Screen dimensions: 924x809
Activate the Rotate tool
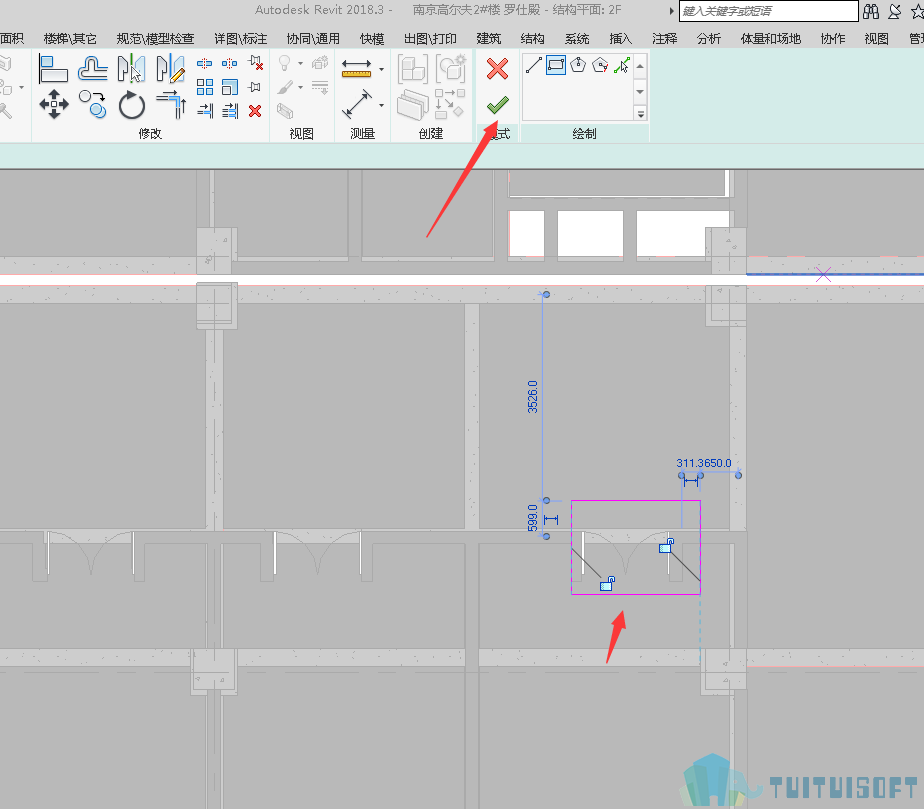coord(131,105)
